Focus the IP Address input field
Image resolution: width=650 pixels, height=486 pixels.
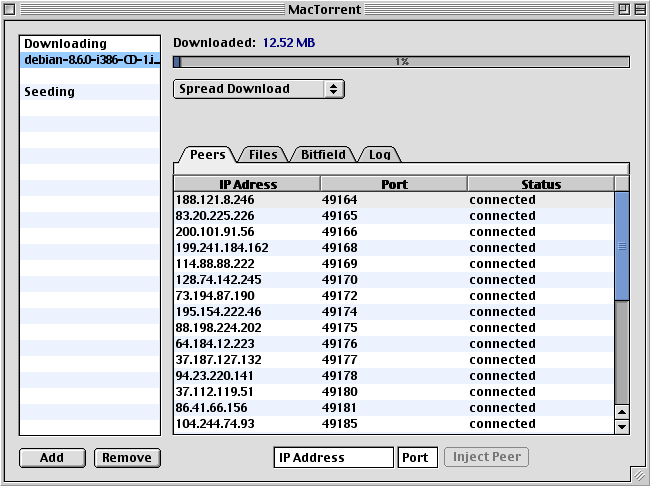[333, 457]
